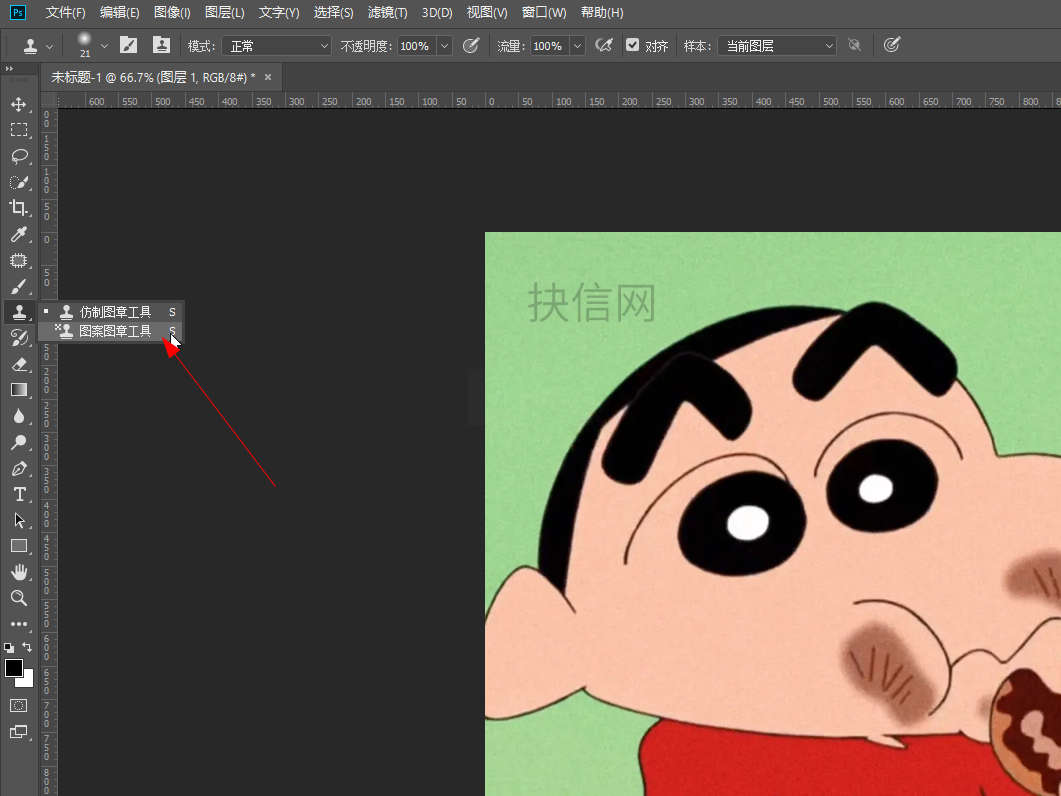Close the 未标题-1 document tab
Screen dimensions: 1061x796
click(x=268, y=77)
